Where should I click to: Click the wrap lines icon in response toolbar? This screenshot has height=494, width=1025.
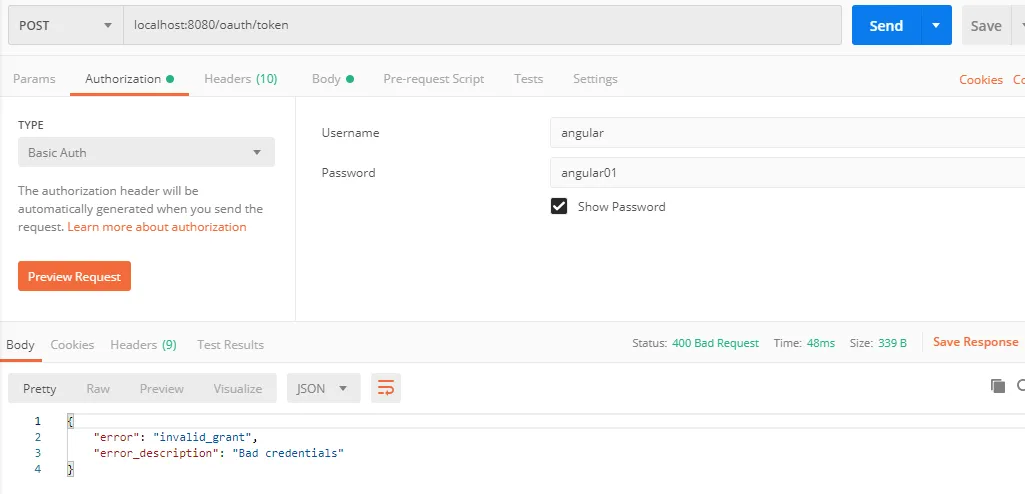point(386,388)
